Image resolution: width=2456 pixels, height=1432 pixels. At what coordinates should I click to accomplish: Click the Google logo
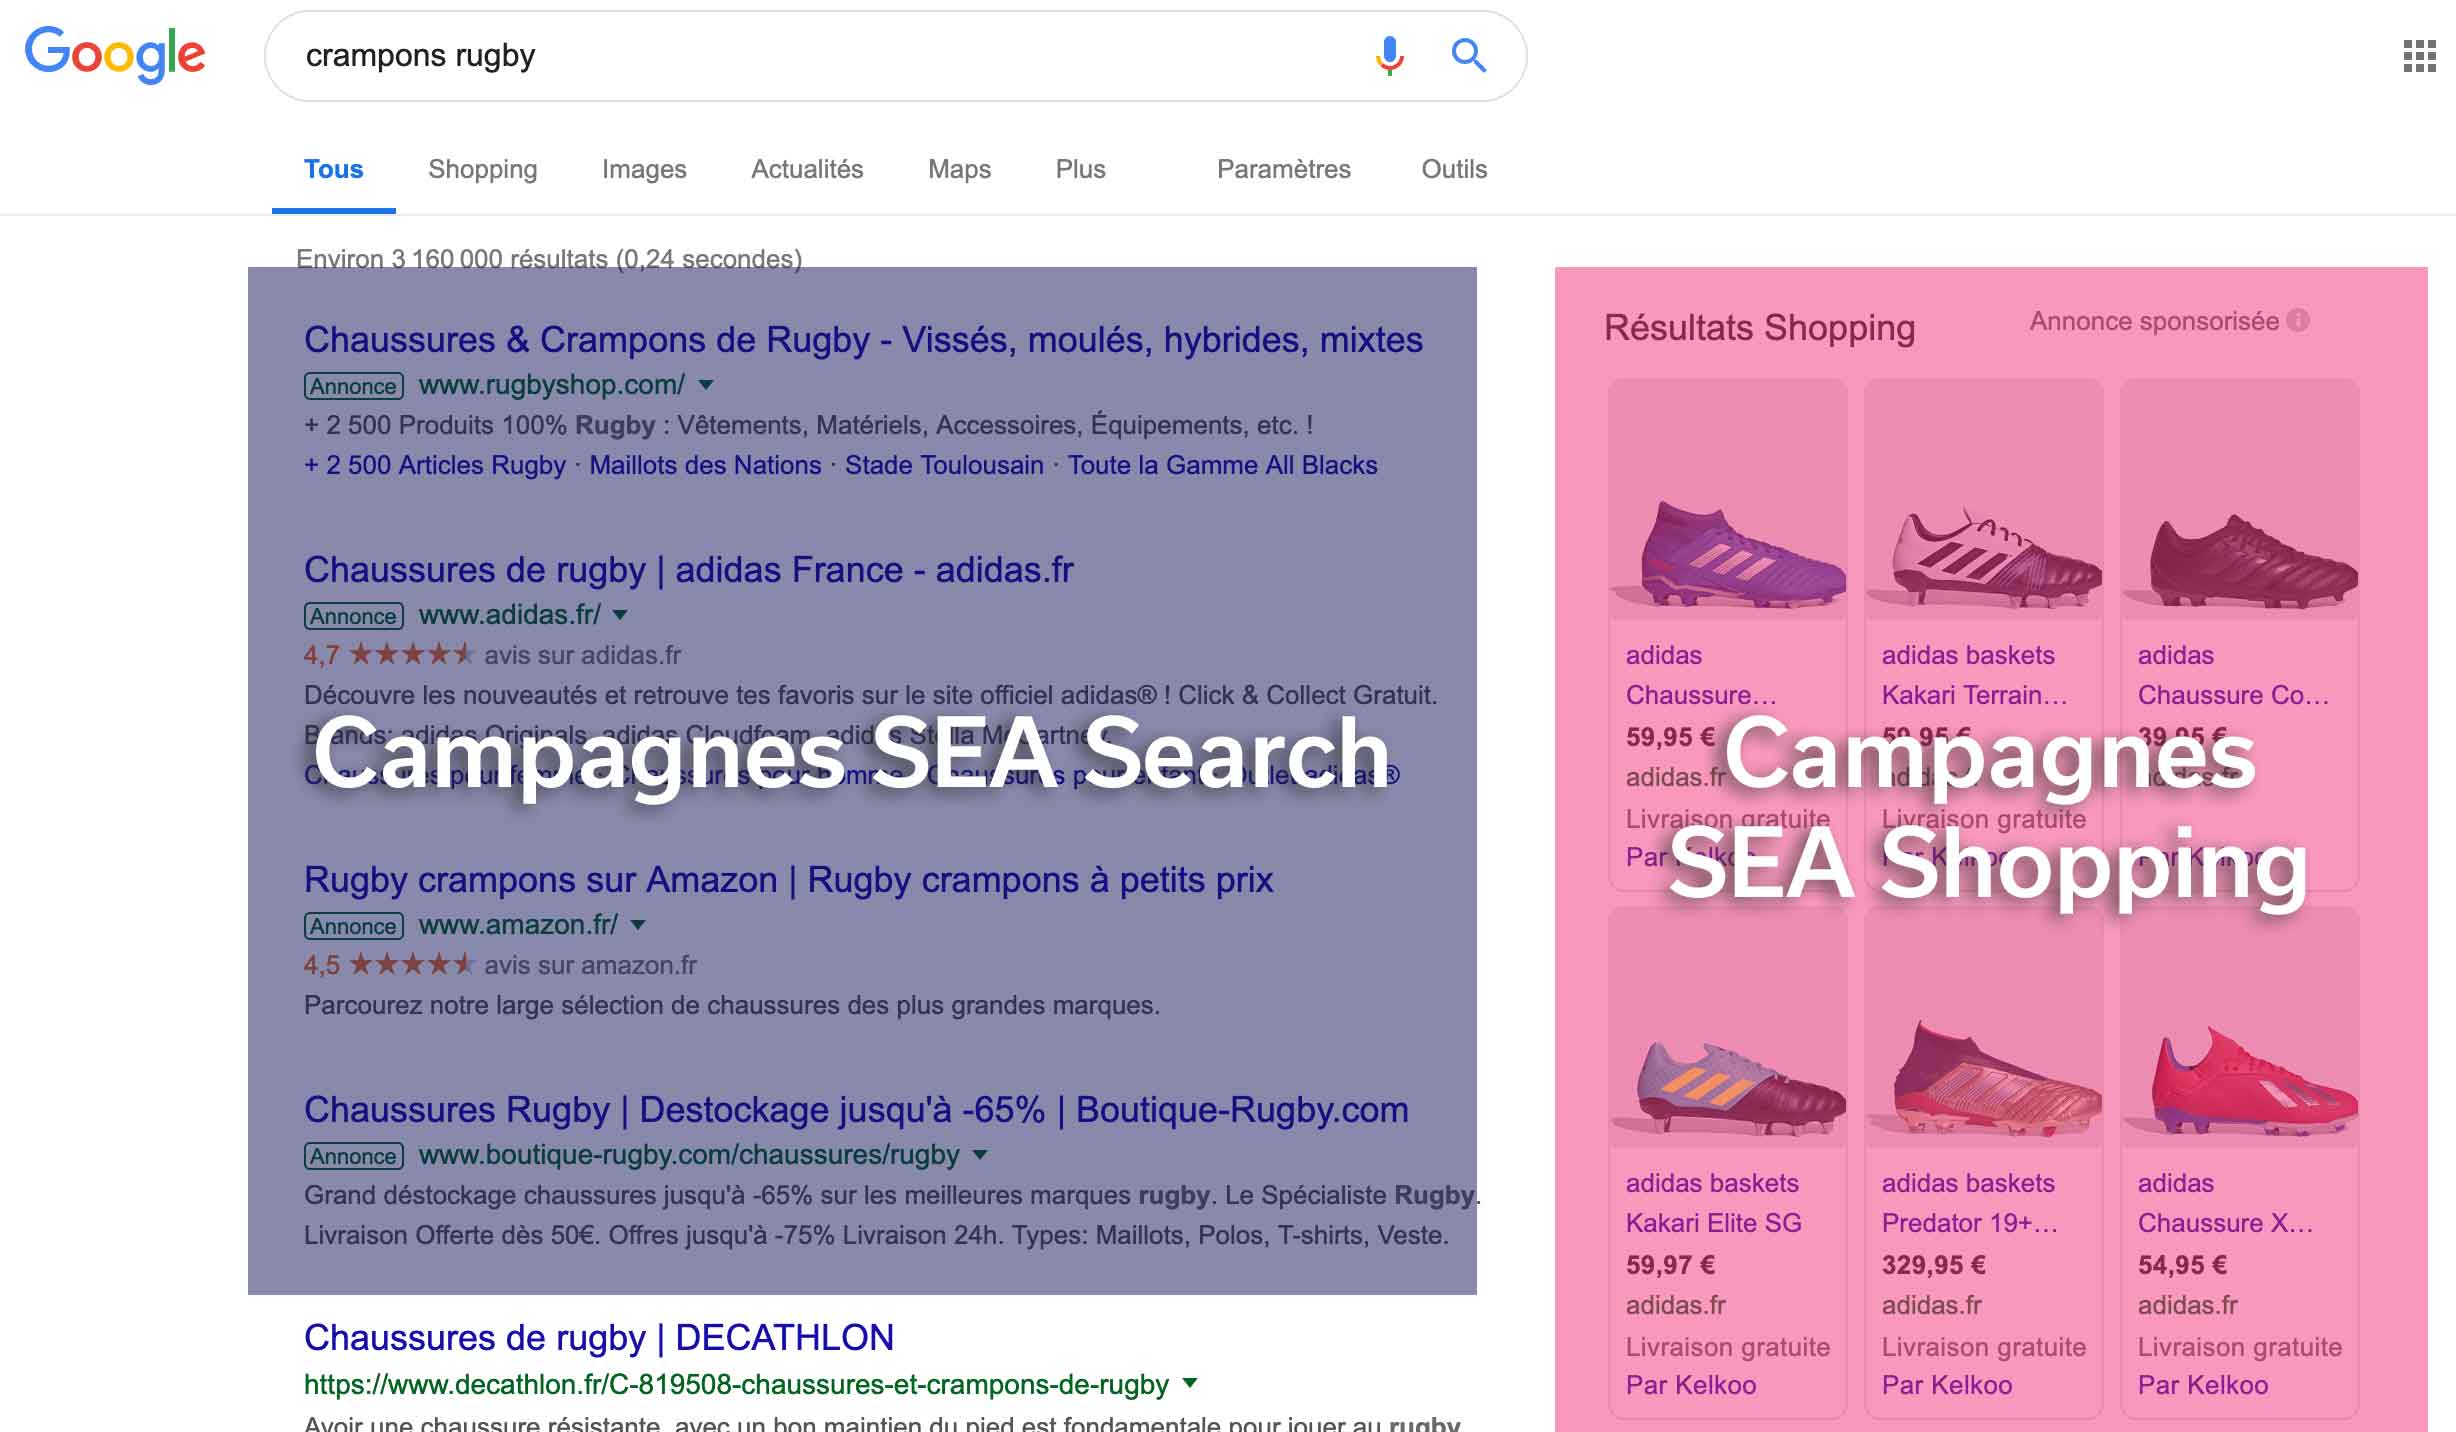(115, 55)
